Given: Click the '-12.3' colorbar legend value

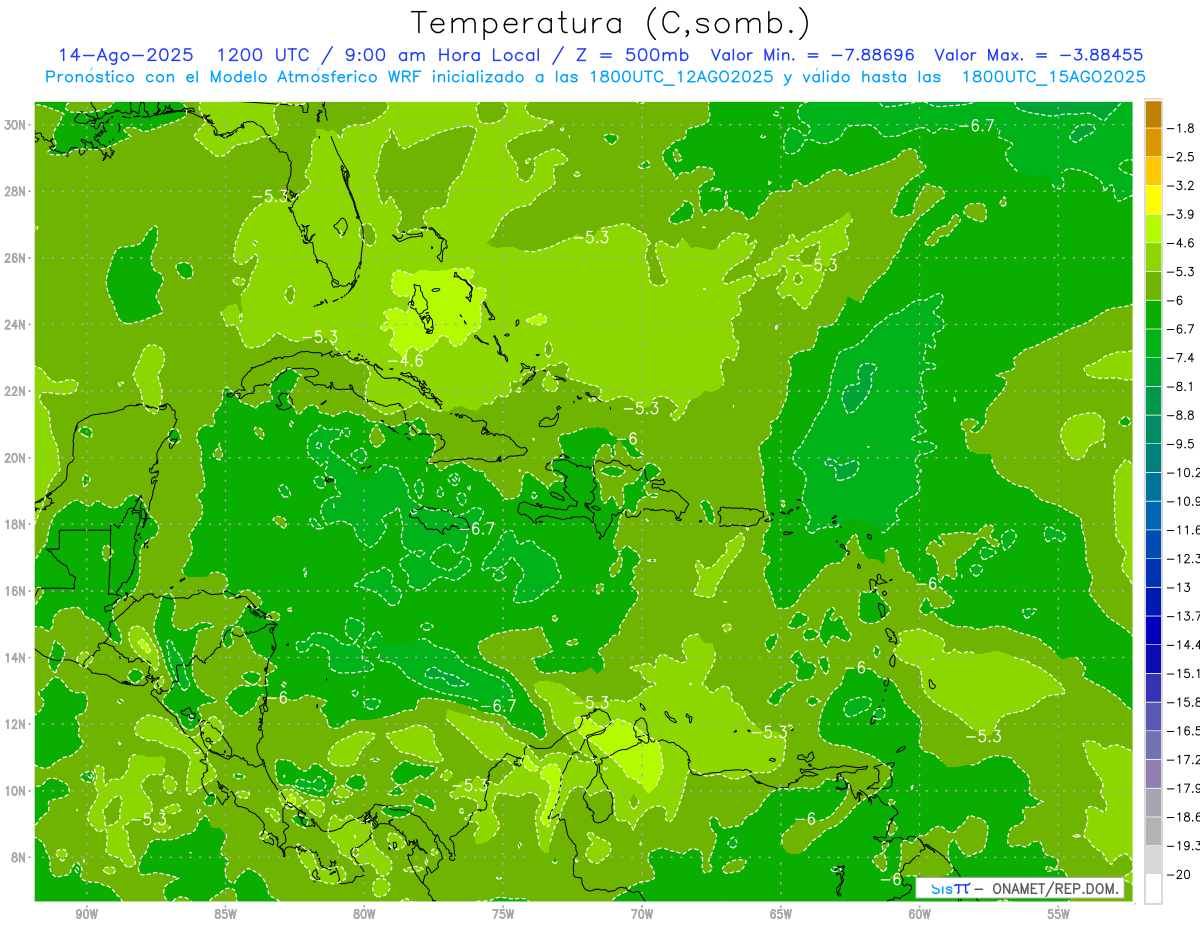Looking at the screenshot, I should click(1184, 558).
